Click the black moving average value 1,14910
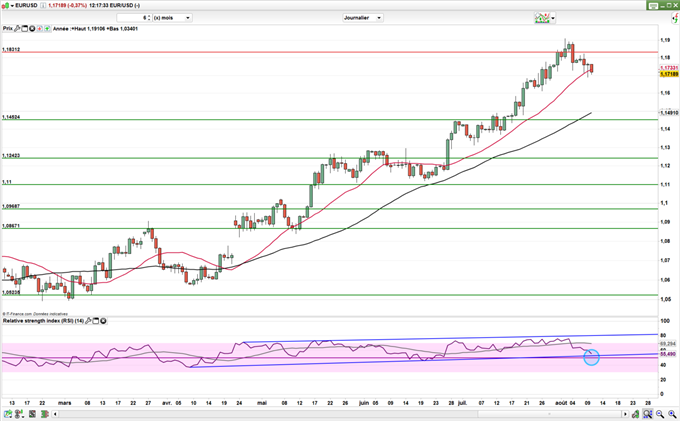 [669, 113]
